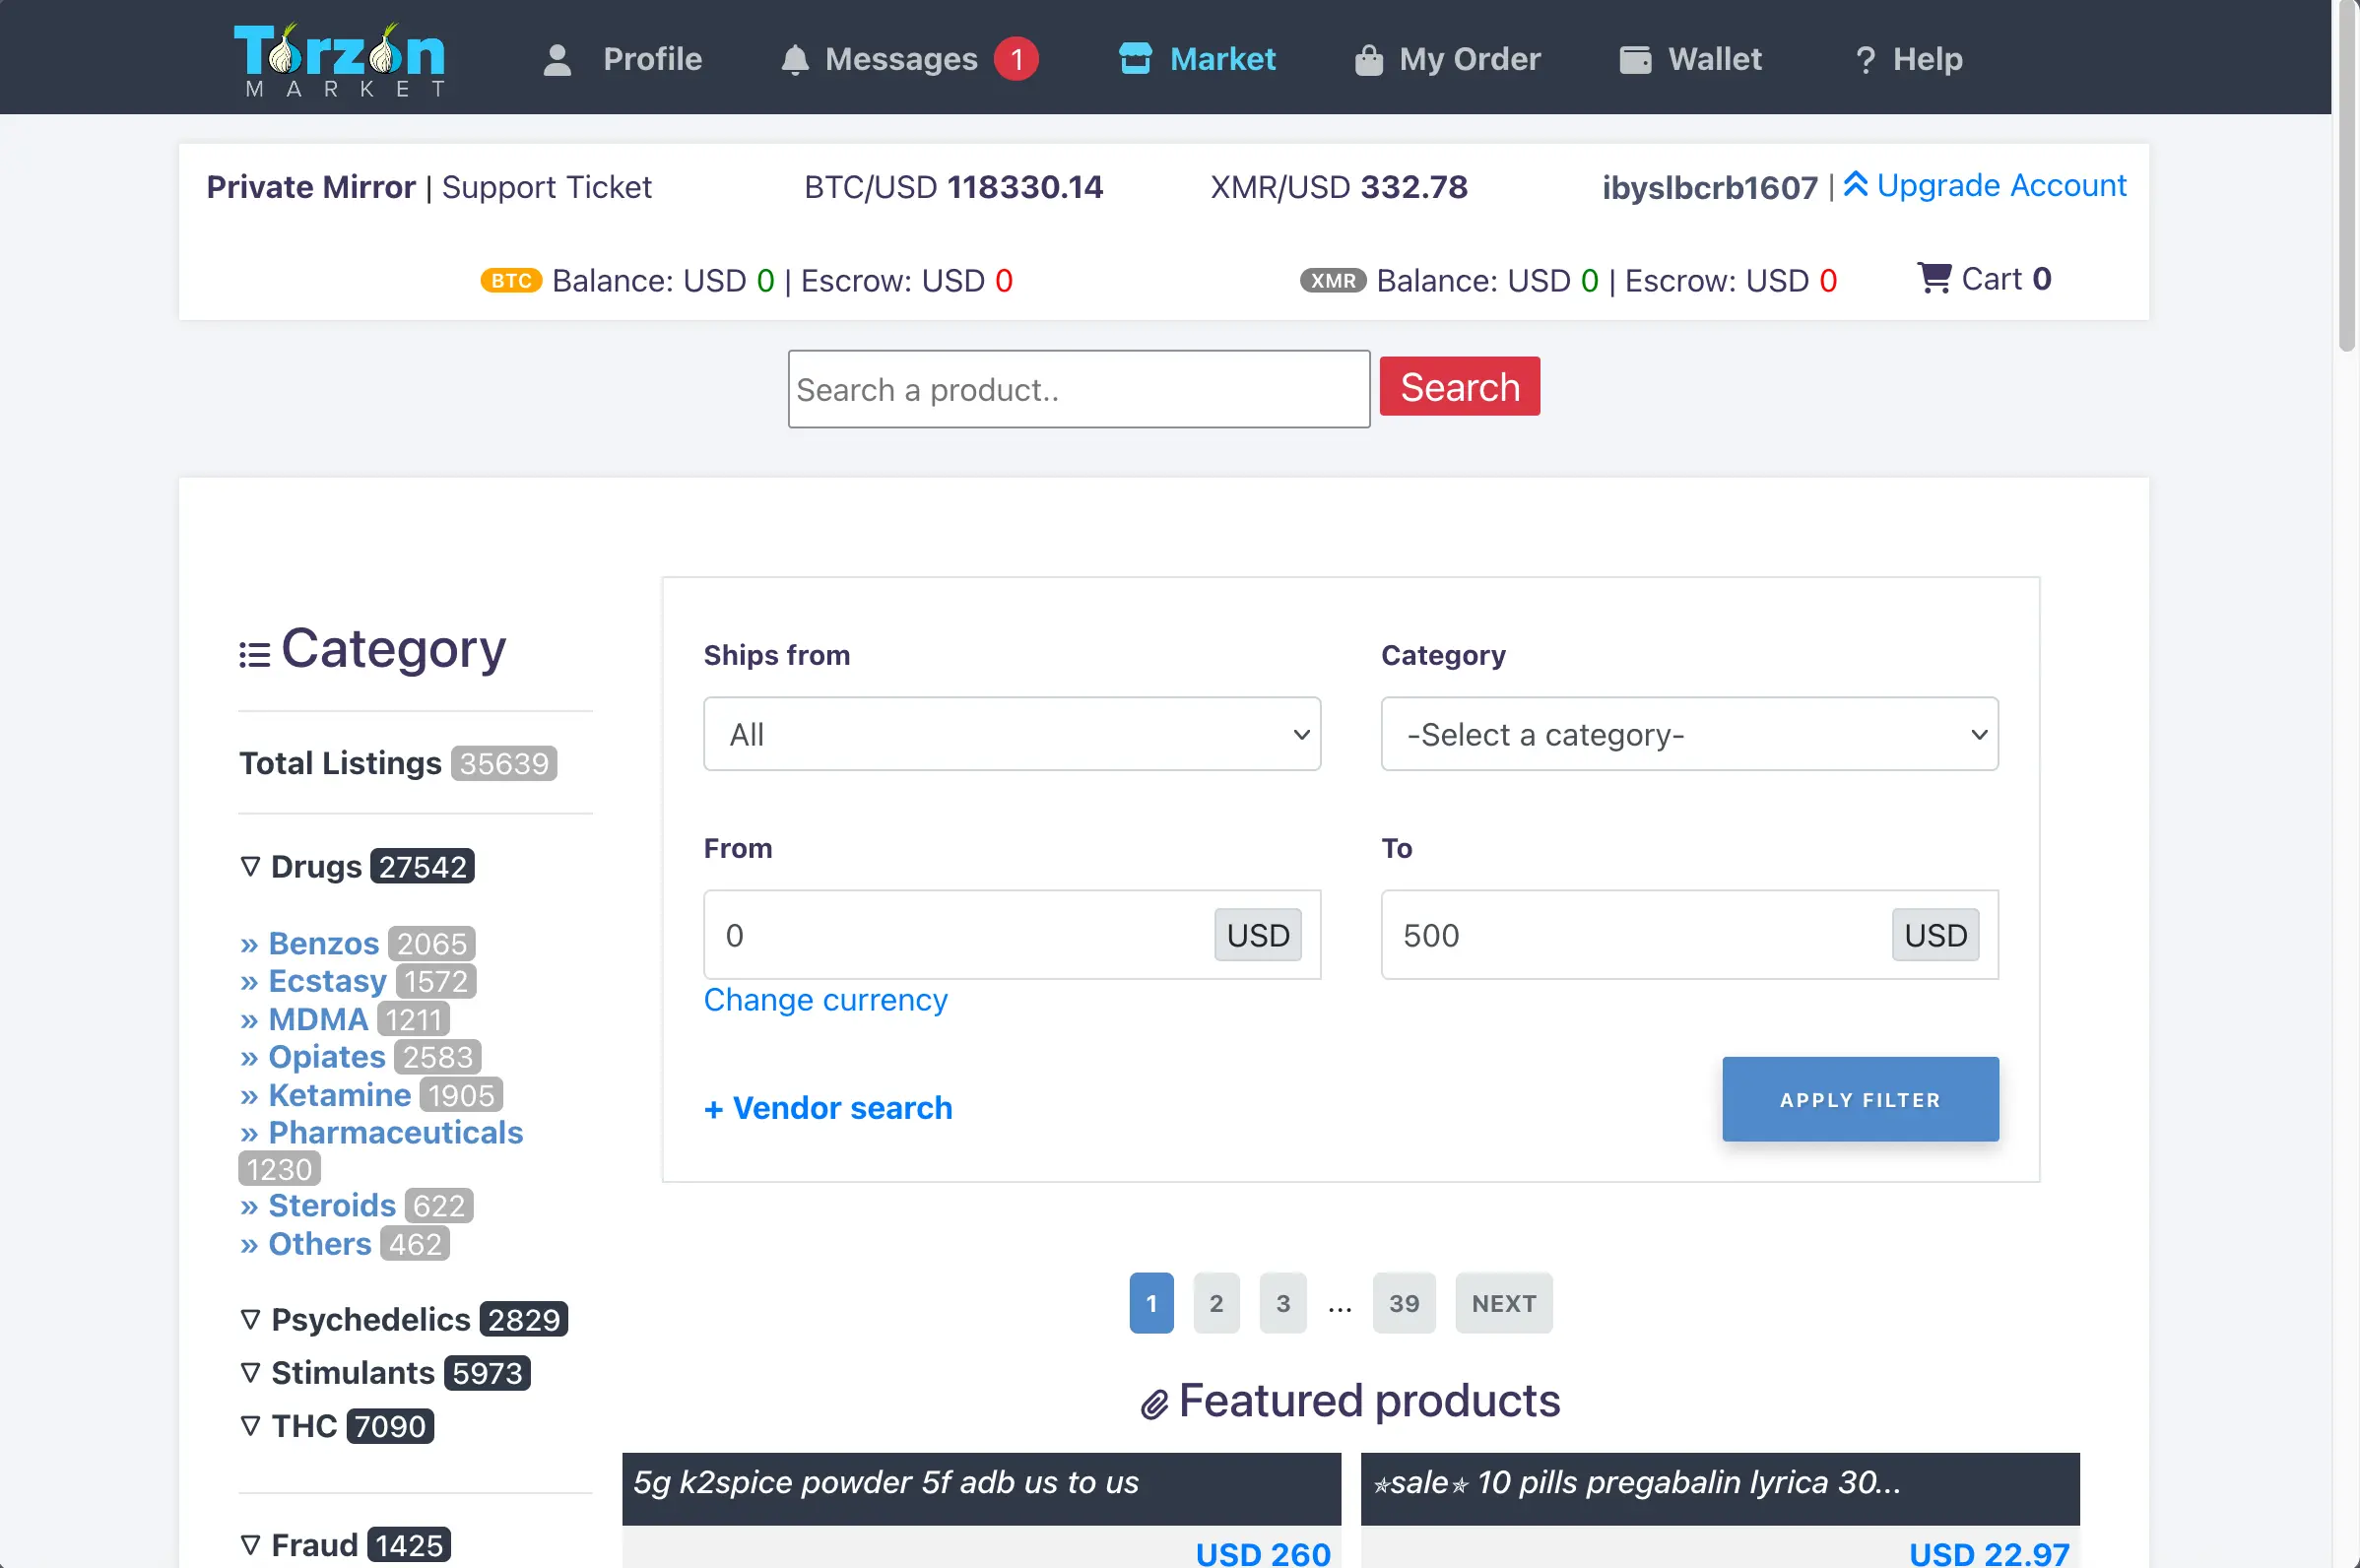Click the shopping cart icon

coord(1934,277)
